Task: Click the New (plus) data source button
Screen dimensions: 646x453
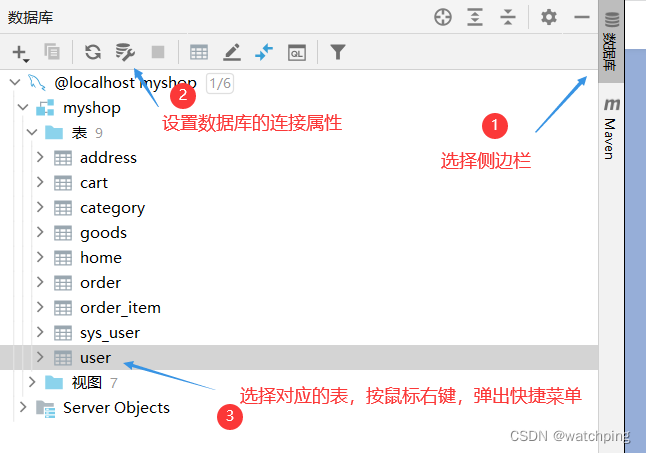Action: (20, 52)
